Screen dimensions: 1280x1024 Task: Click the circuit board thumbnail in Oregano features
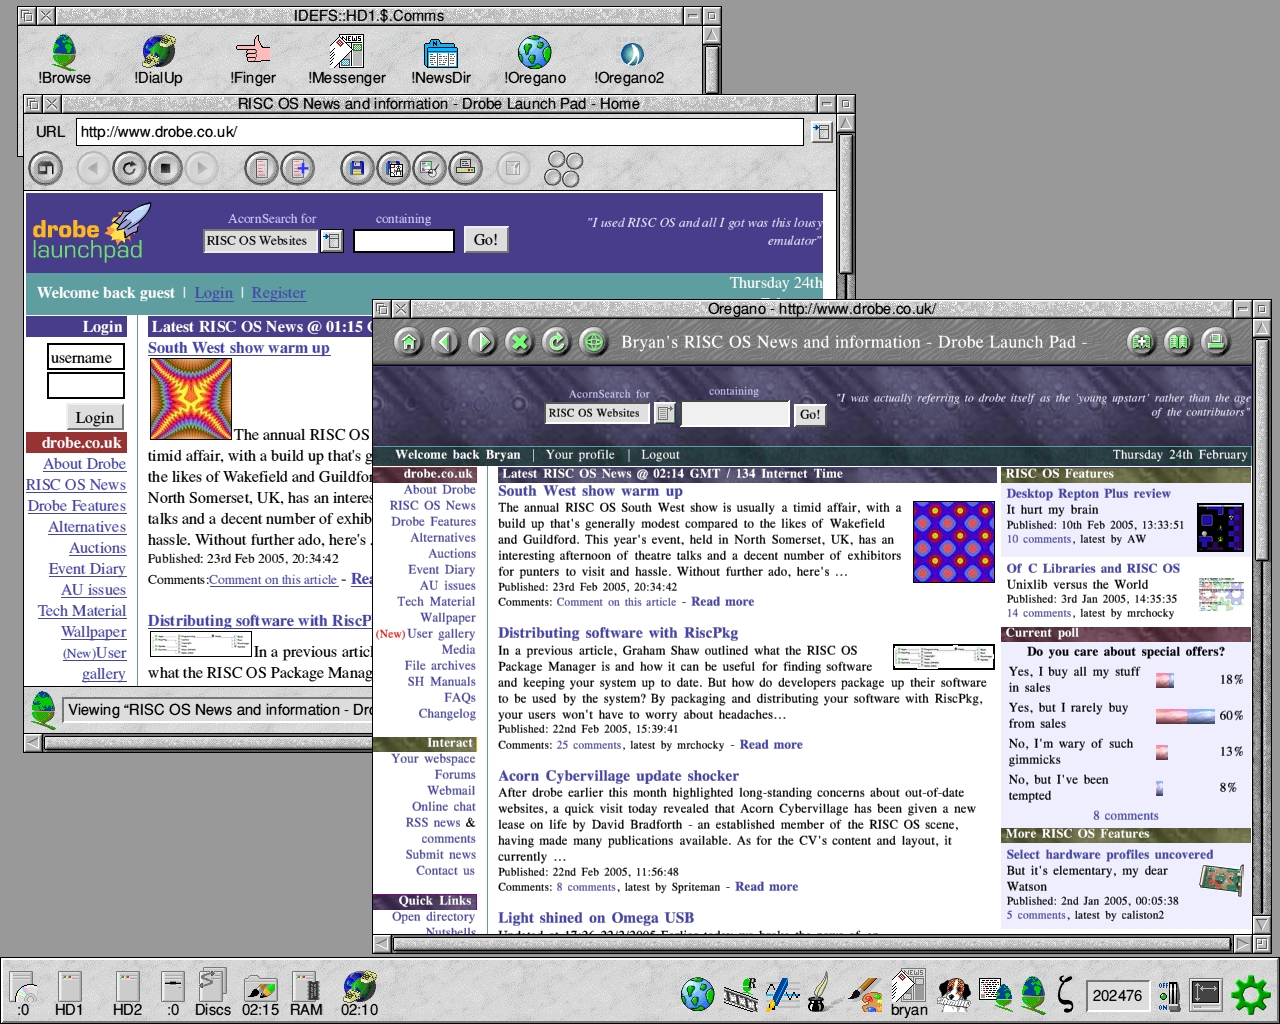point(1220,880)
